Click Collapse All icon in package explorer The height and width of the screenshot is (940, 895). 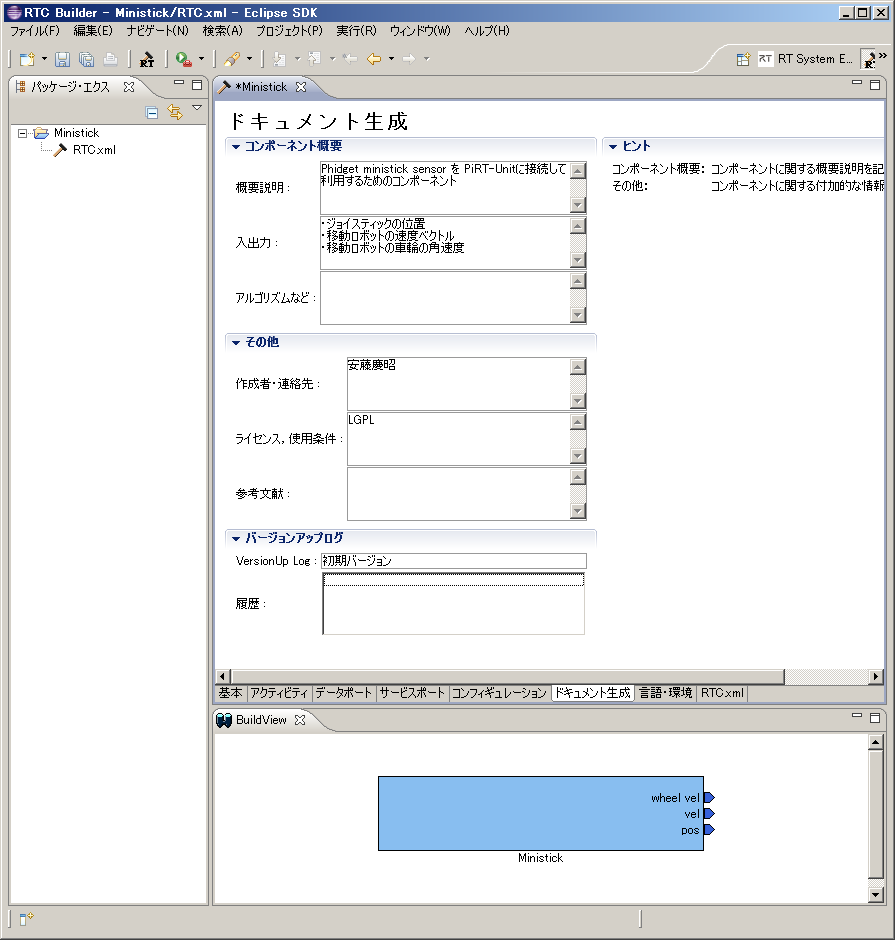pos(152,112)
